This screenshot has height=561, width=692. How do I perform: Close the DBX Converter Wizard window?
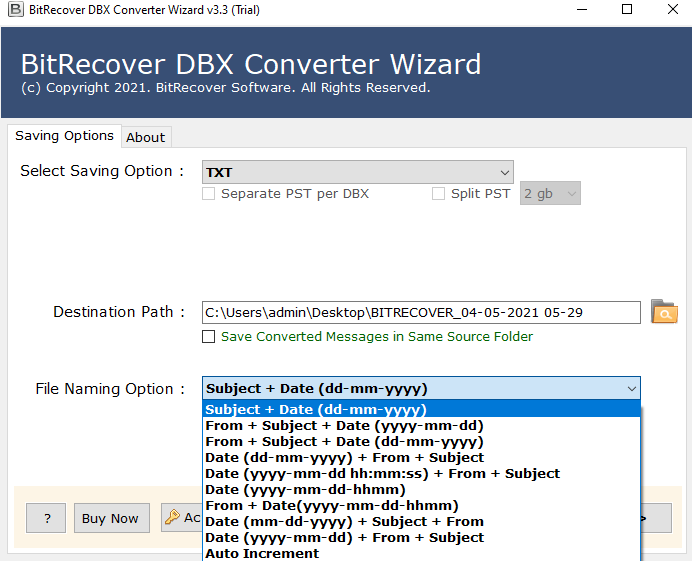pos(672,9)
